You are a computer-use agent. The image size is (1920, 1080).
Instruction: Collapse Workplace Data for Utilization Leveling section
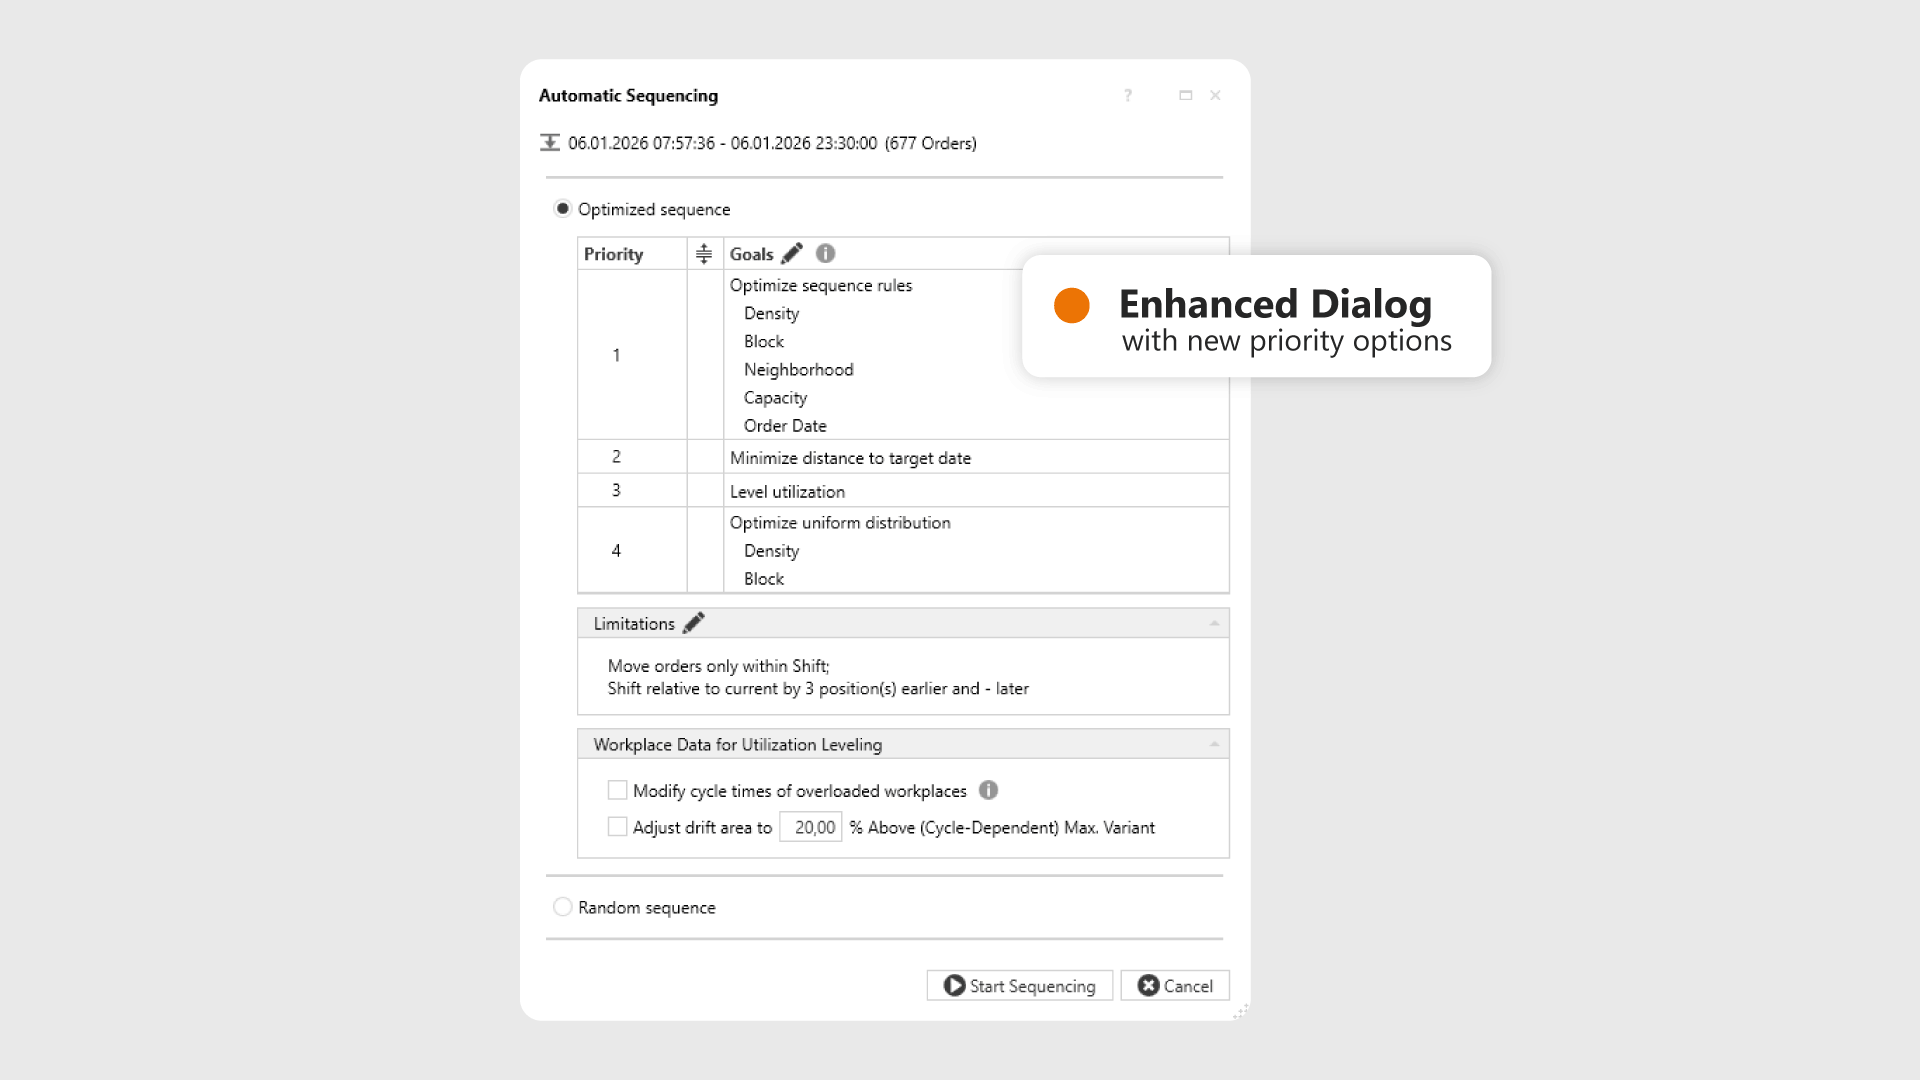click(x=1214, y=744)
